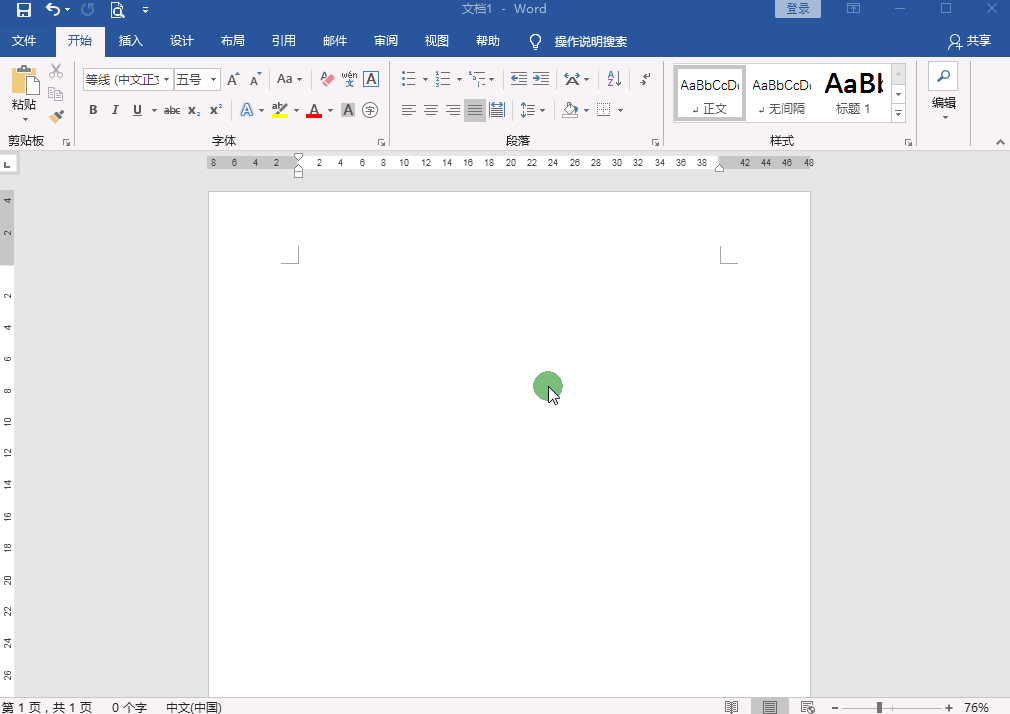
Task: Click the distributed alignment icon
Action: click(497, 110)
